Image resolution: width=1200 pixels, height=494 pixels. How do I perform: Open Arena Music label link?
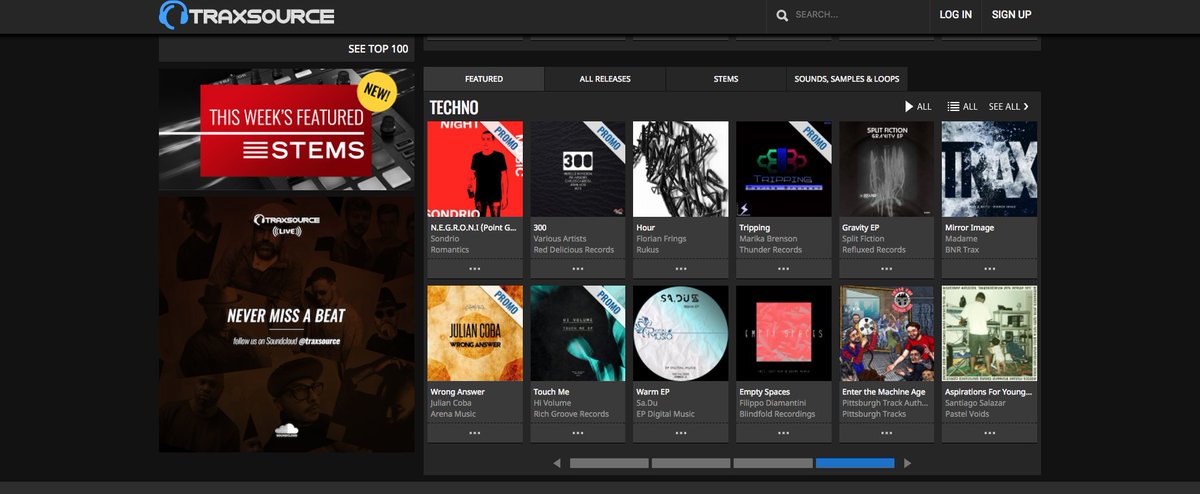[x=453, y=414]
